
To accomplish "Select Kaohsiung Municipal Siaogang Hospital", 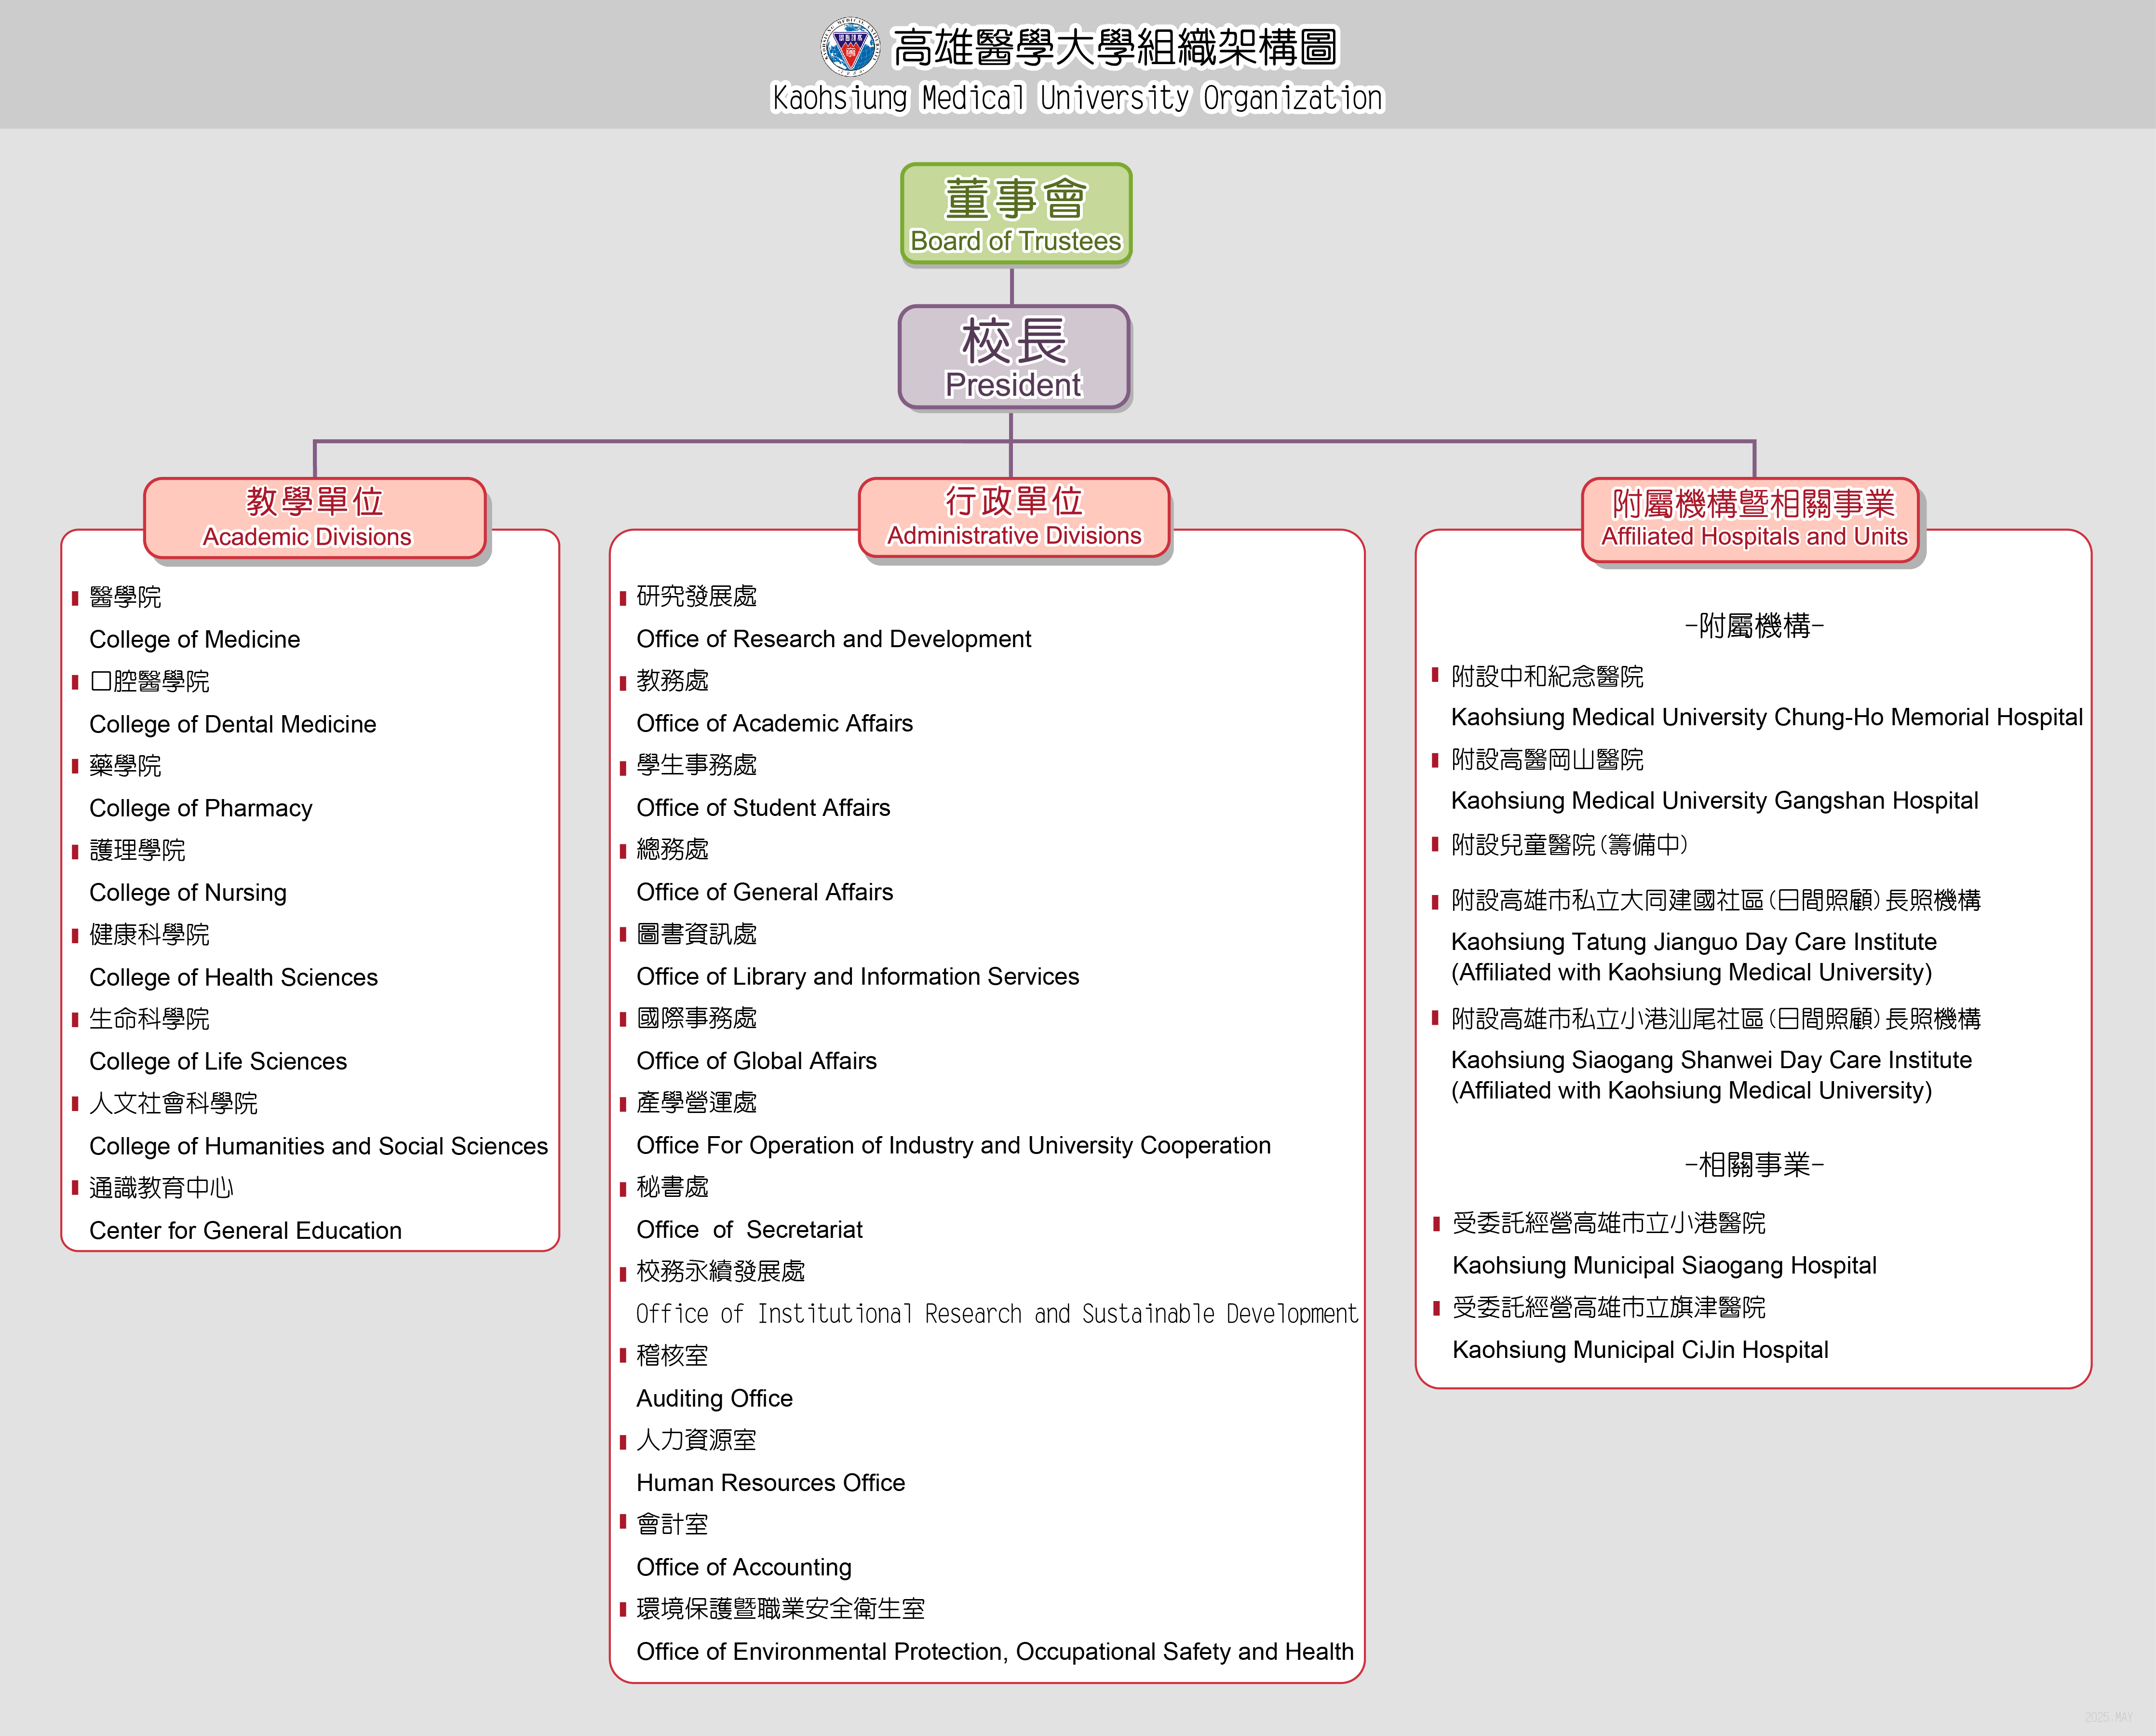I will pos(1664,1265).
